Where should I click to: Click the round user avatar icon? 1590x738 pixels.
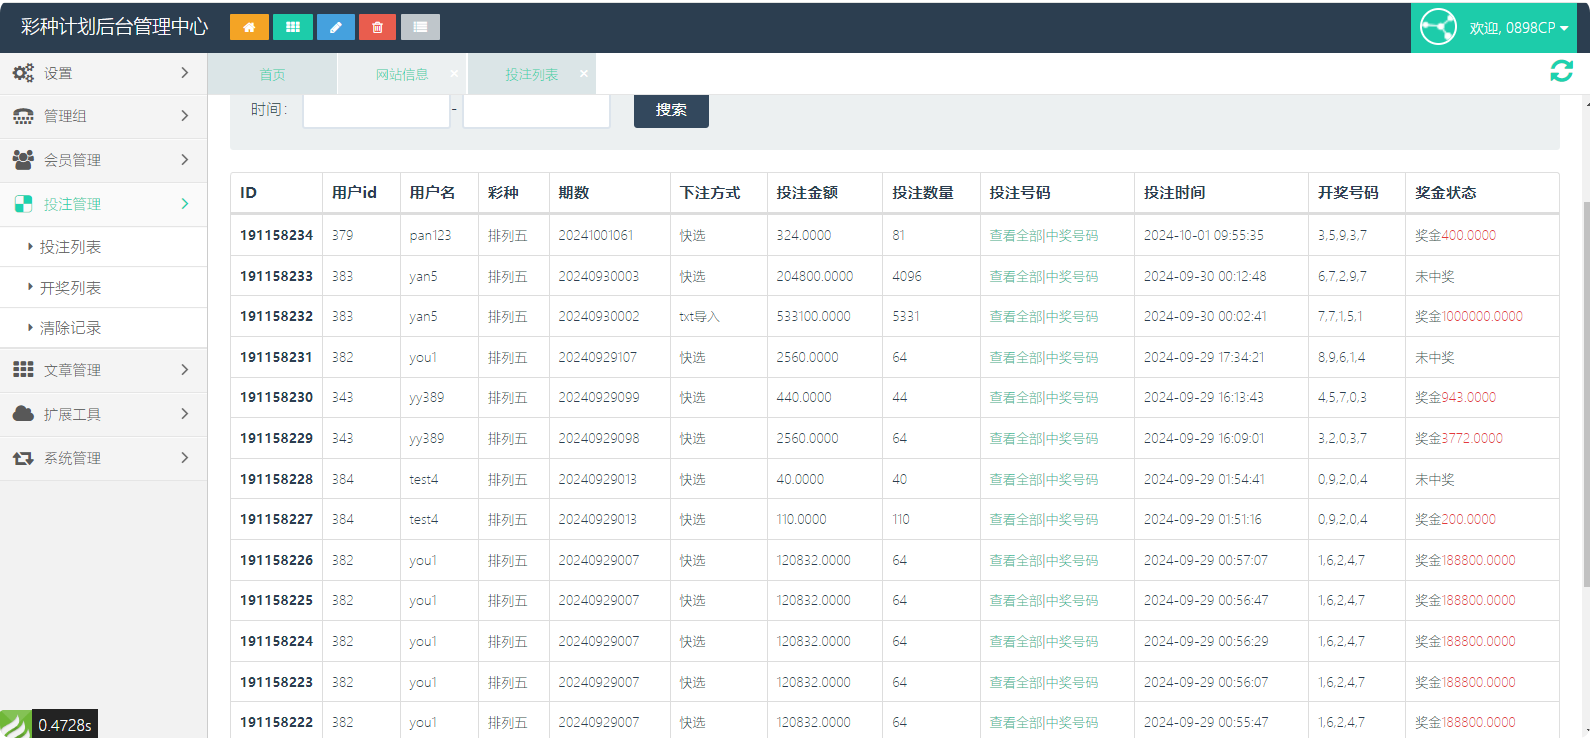(x=1438, y=27)
